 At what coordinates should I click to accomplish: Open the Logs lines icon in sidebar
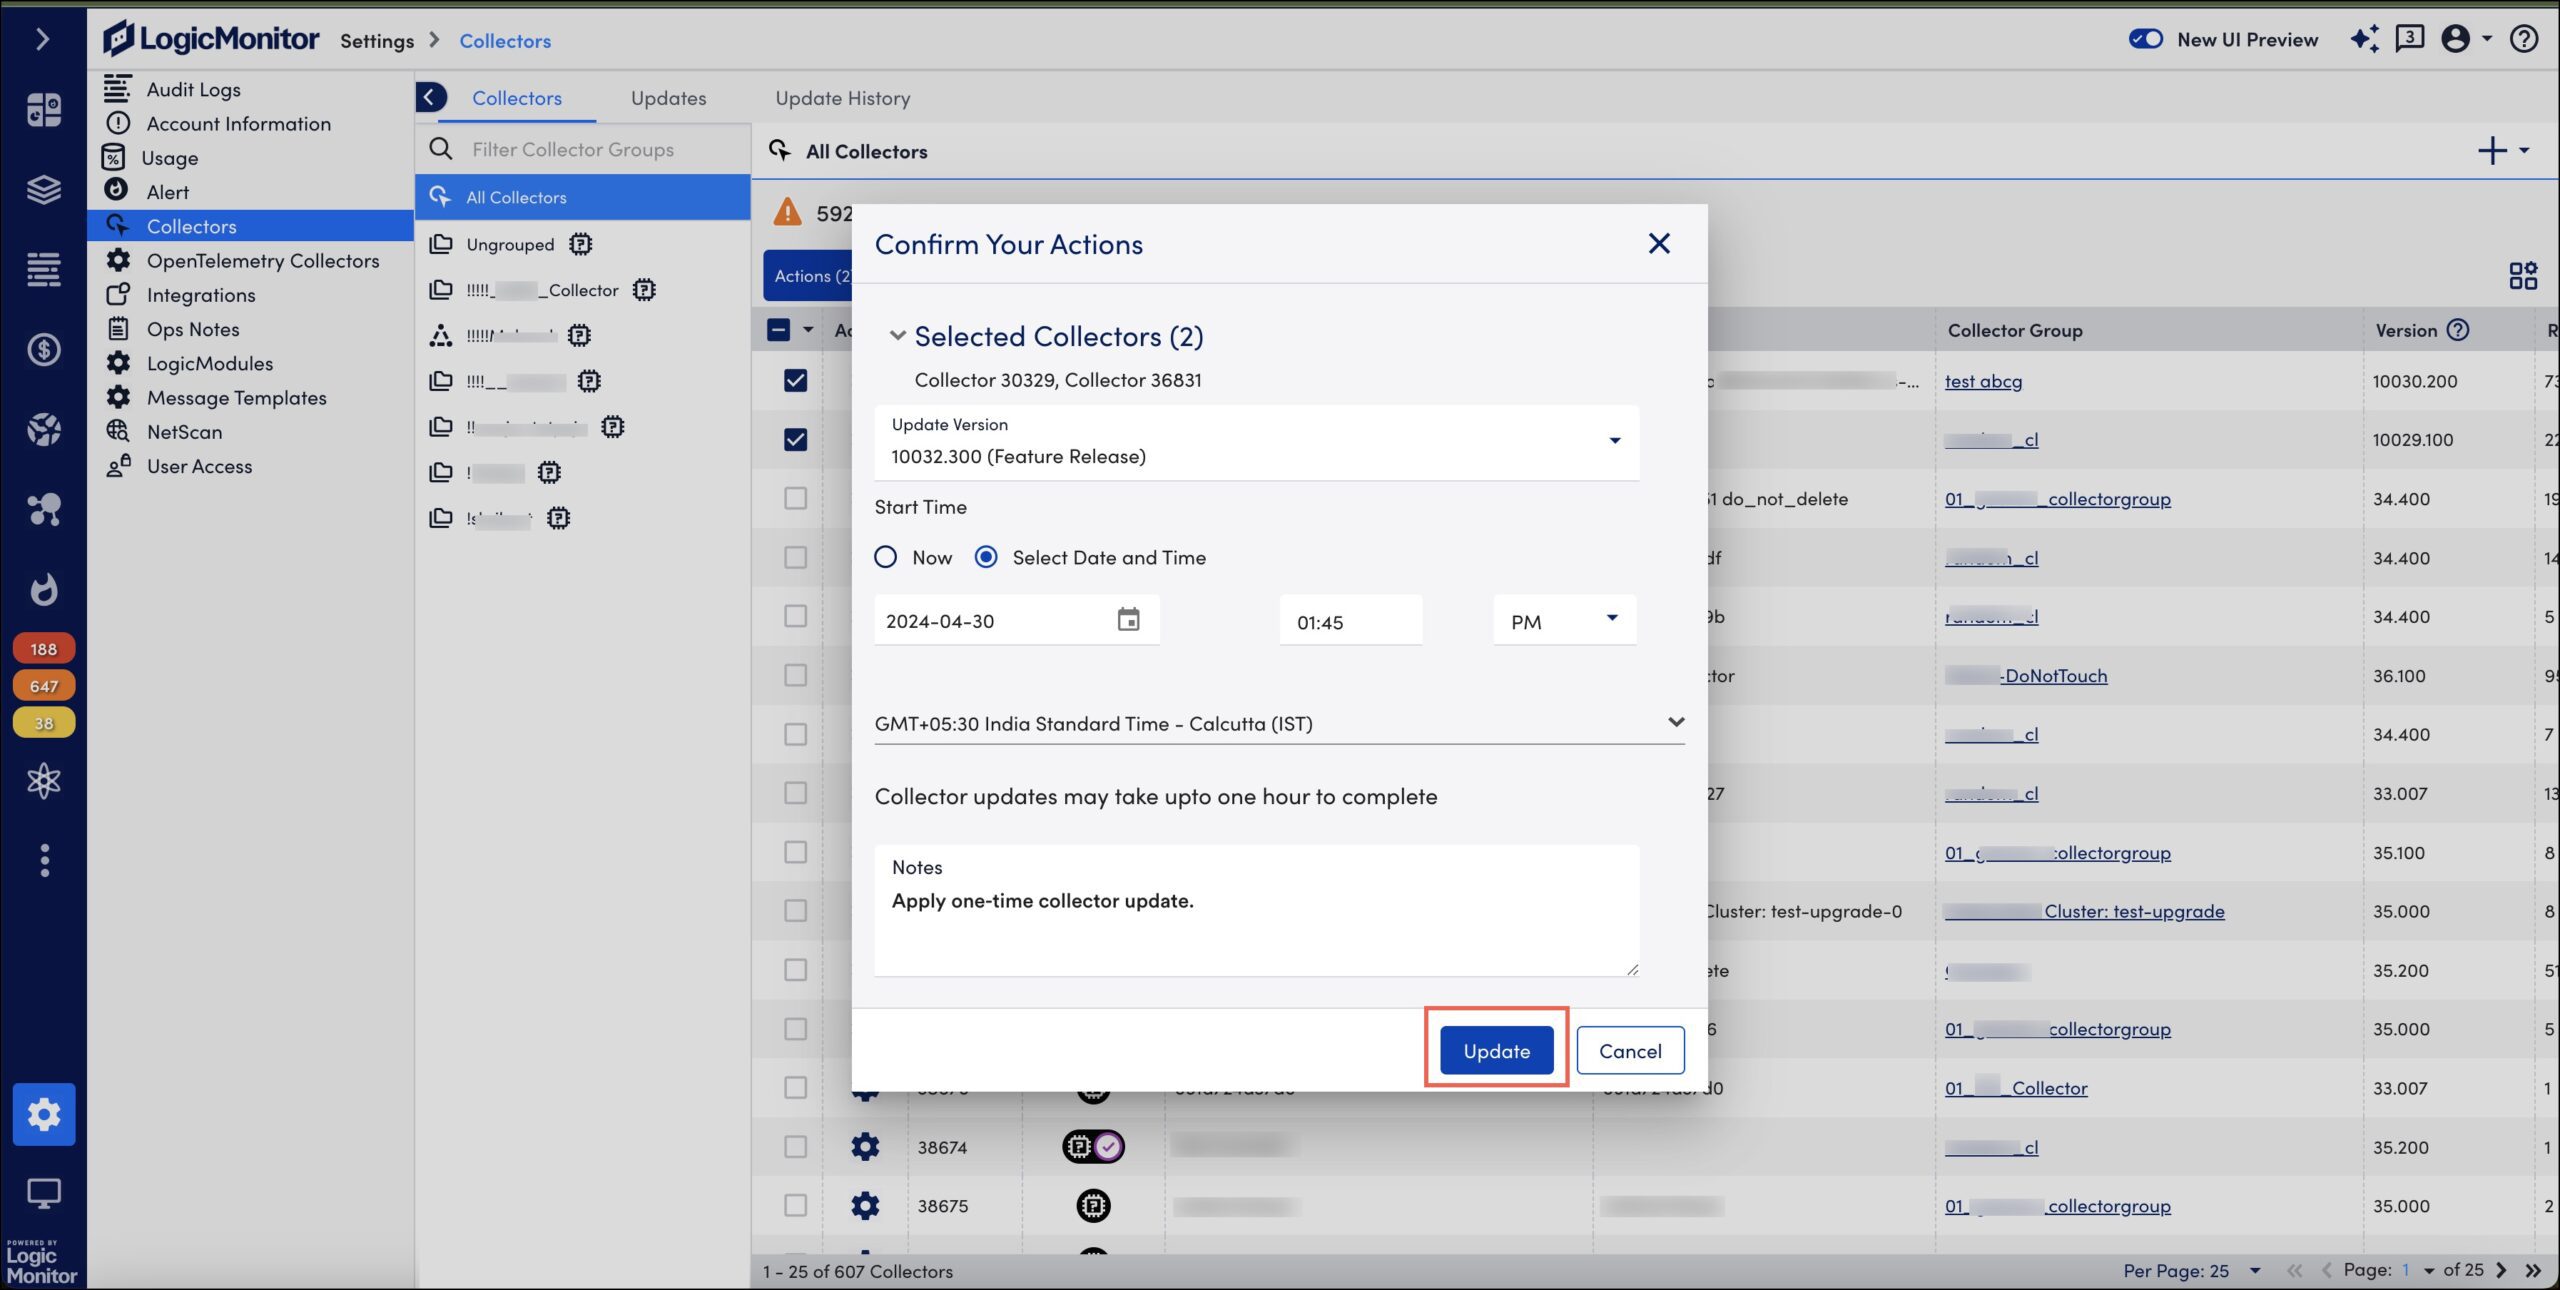click(x=43, y=269)
